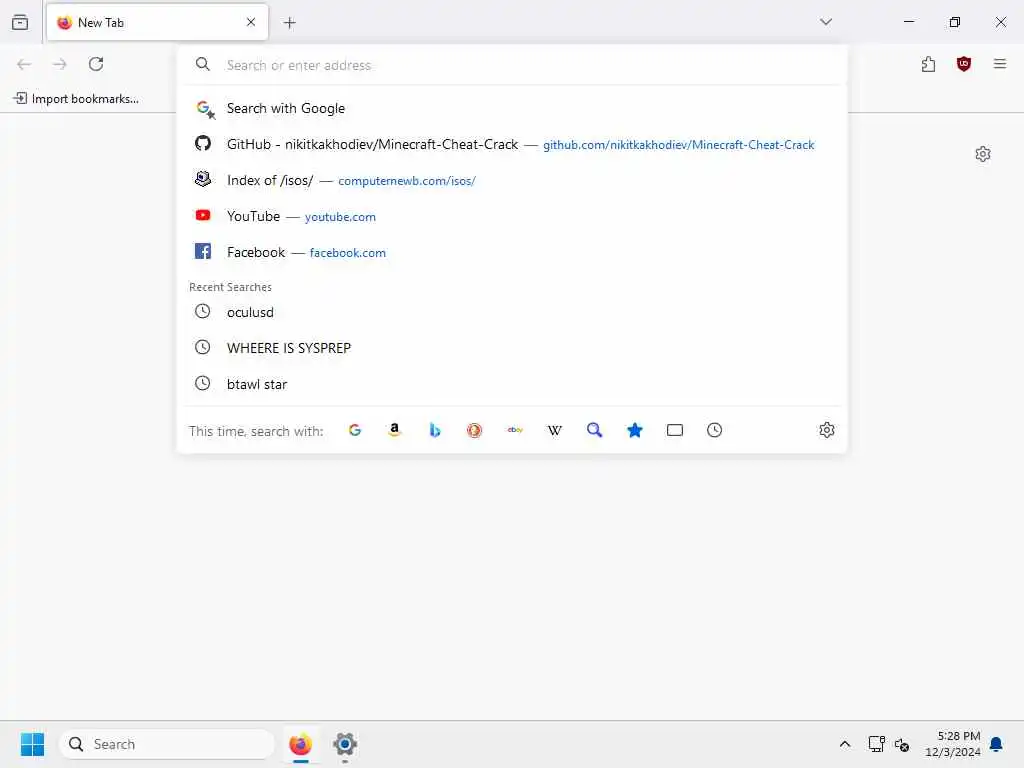Open the Windows Start menu
The height and width of the screenshot is (768, 1024).
pos(32,744)
